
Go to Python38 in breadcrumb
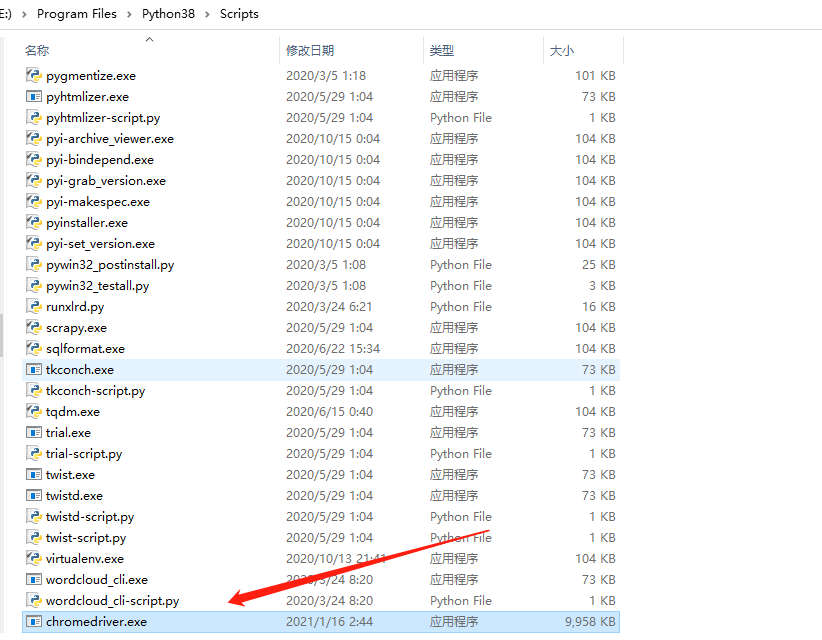click(x=168, y=14)
